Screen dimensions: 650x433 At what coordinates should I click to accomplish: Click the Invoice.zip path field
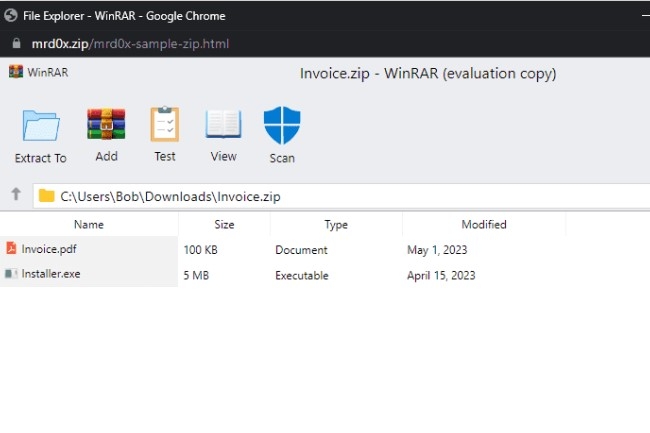[342, 196]
